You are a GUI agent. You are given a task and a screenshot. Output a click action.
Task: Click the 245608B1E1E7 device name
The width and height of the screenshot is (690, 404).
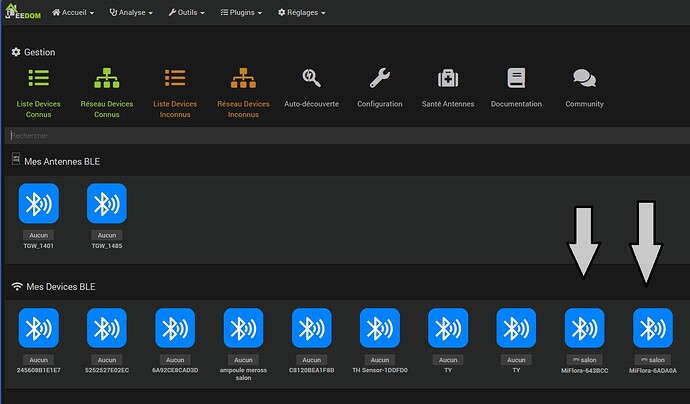click(39, 370)
